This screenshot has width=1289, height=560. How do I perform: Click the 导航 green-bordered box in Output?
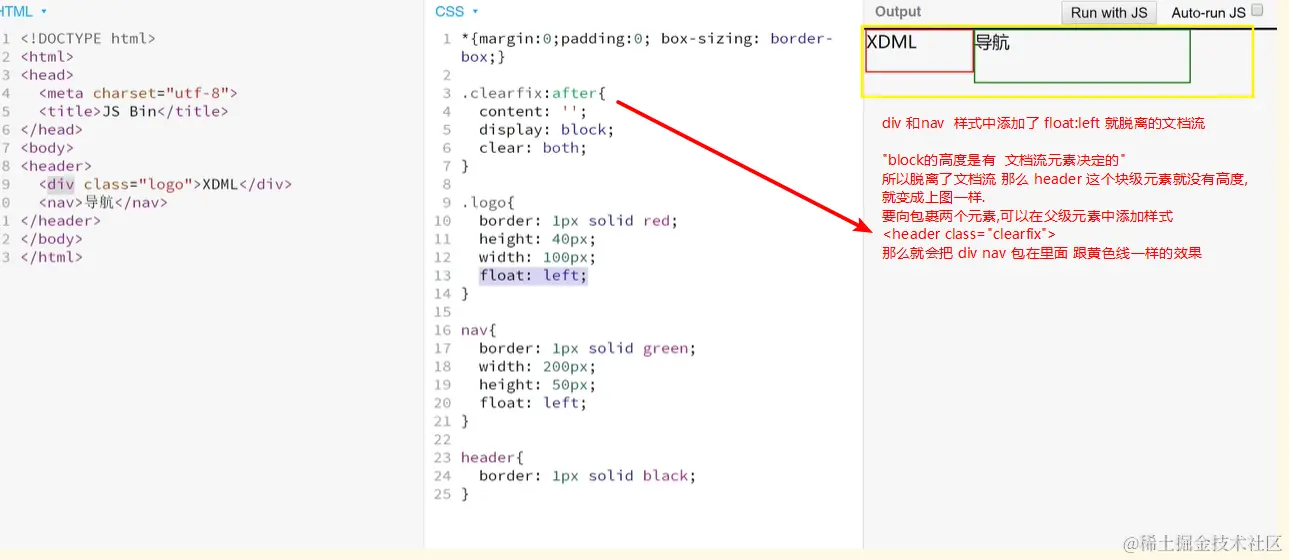[1082, 56]
